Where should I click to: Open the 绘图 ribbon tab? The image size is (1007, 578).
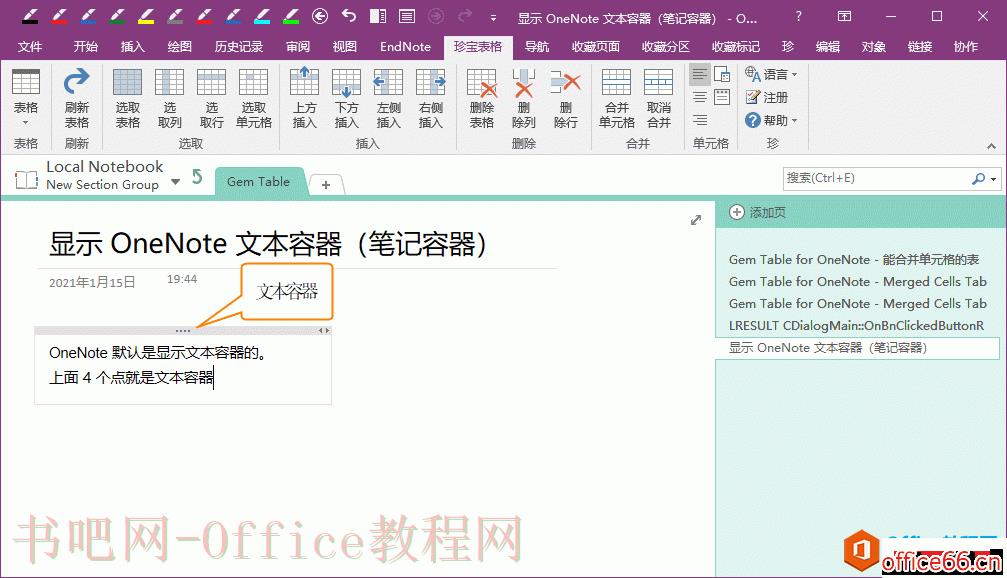coord(180,46)
